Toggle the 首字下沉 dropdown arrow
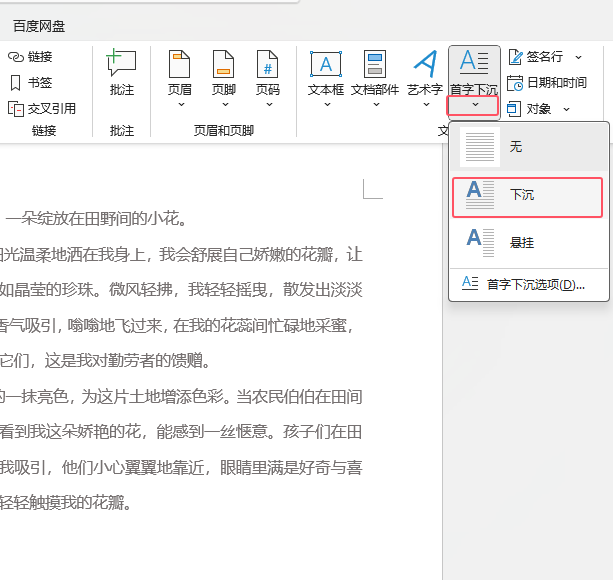613x580 pixels. coord(473,105)
